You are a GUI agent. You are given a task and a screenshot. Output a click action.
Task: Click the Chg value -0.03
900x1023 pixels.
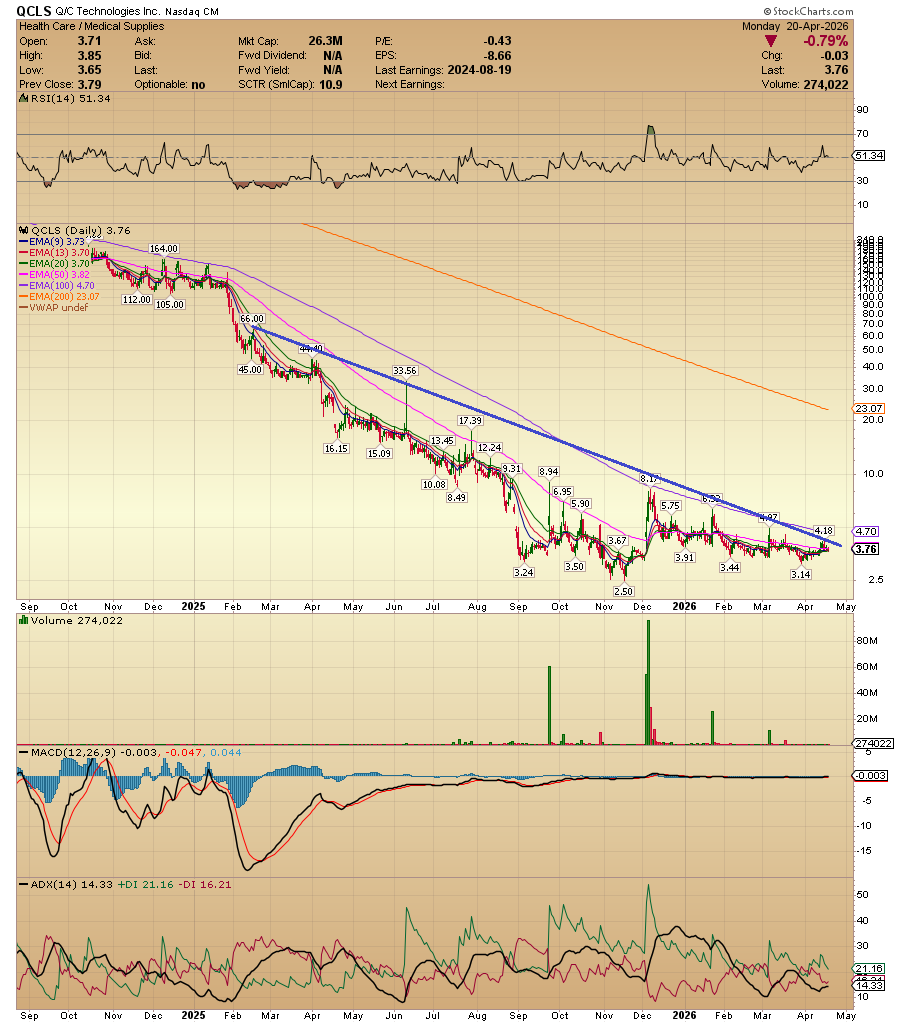click(835, 55)
